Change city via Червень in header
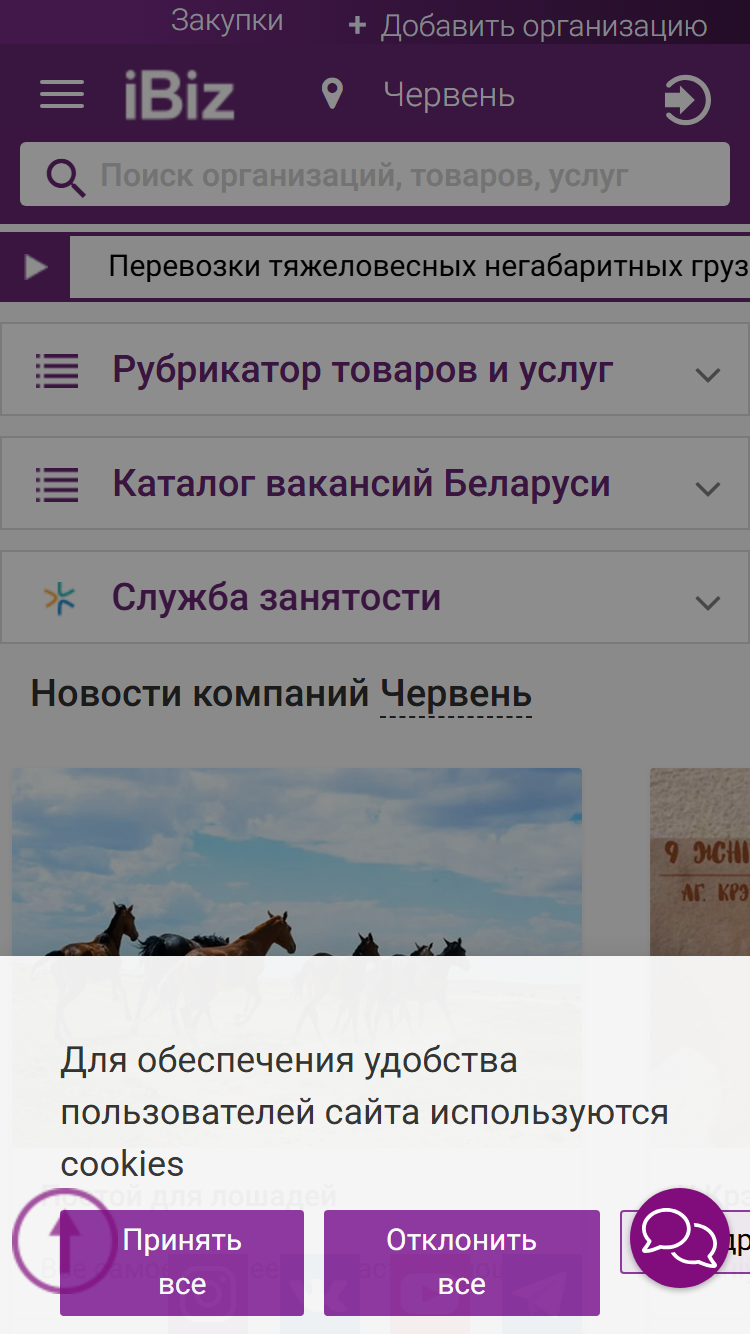 coord(449,95)
